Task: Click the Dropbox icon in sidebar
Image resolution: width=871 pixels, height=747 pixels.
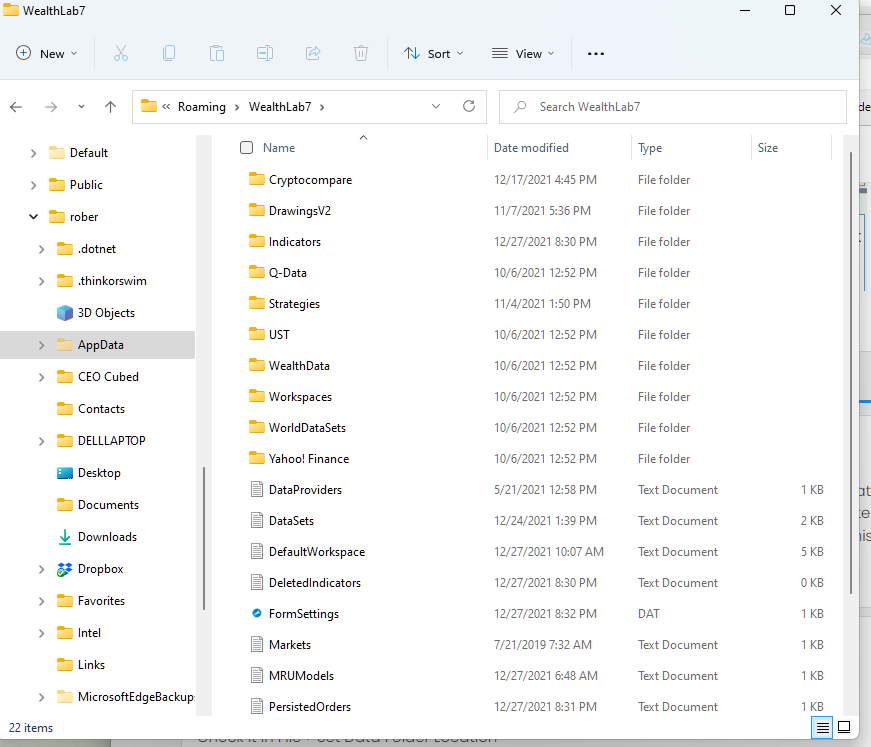Action: click(x=64, y=569)
